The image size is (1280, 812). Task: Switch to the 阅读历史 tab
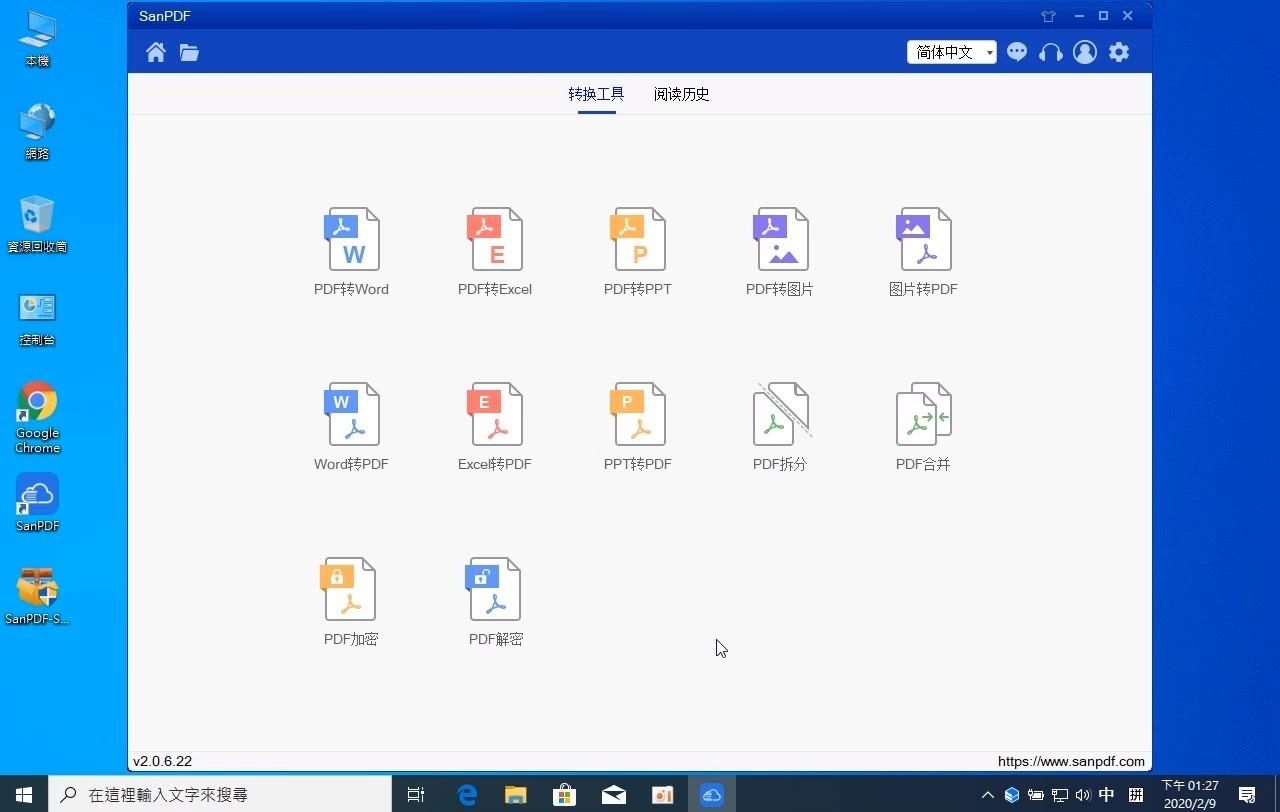682,94
